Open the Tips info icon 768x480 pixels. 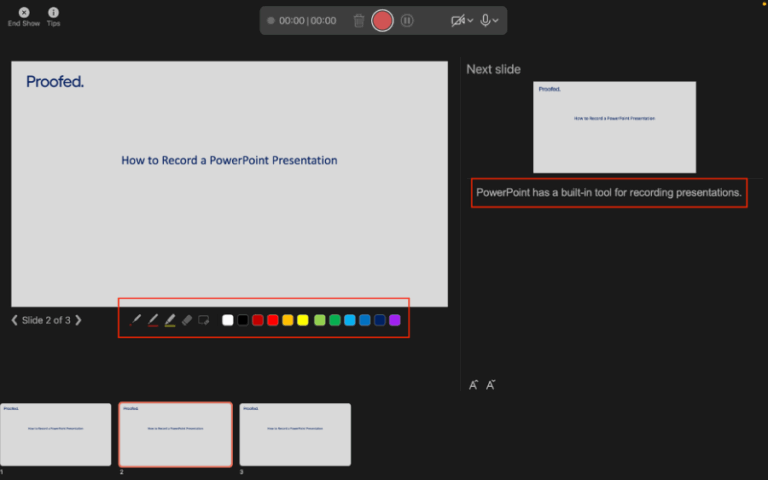click(x=53, y=12)
